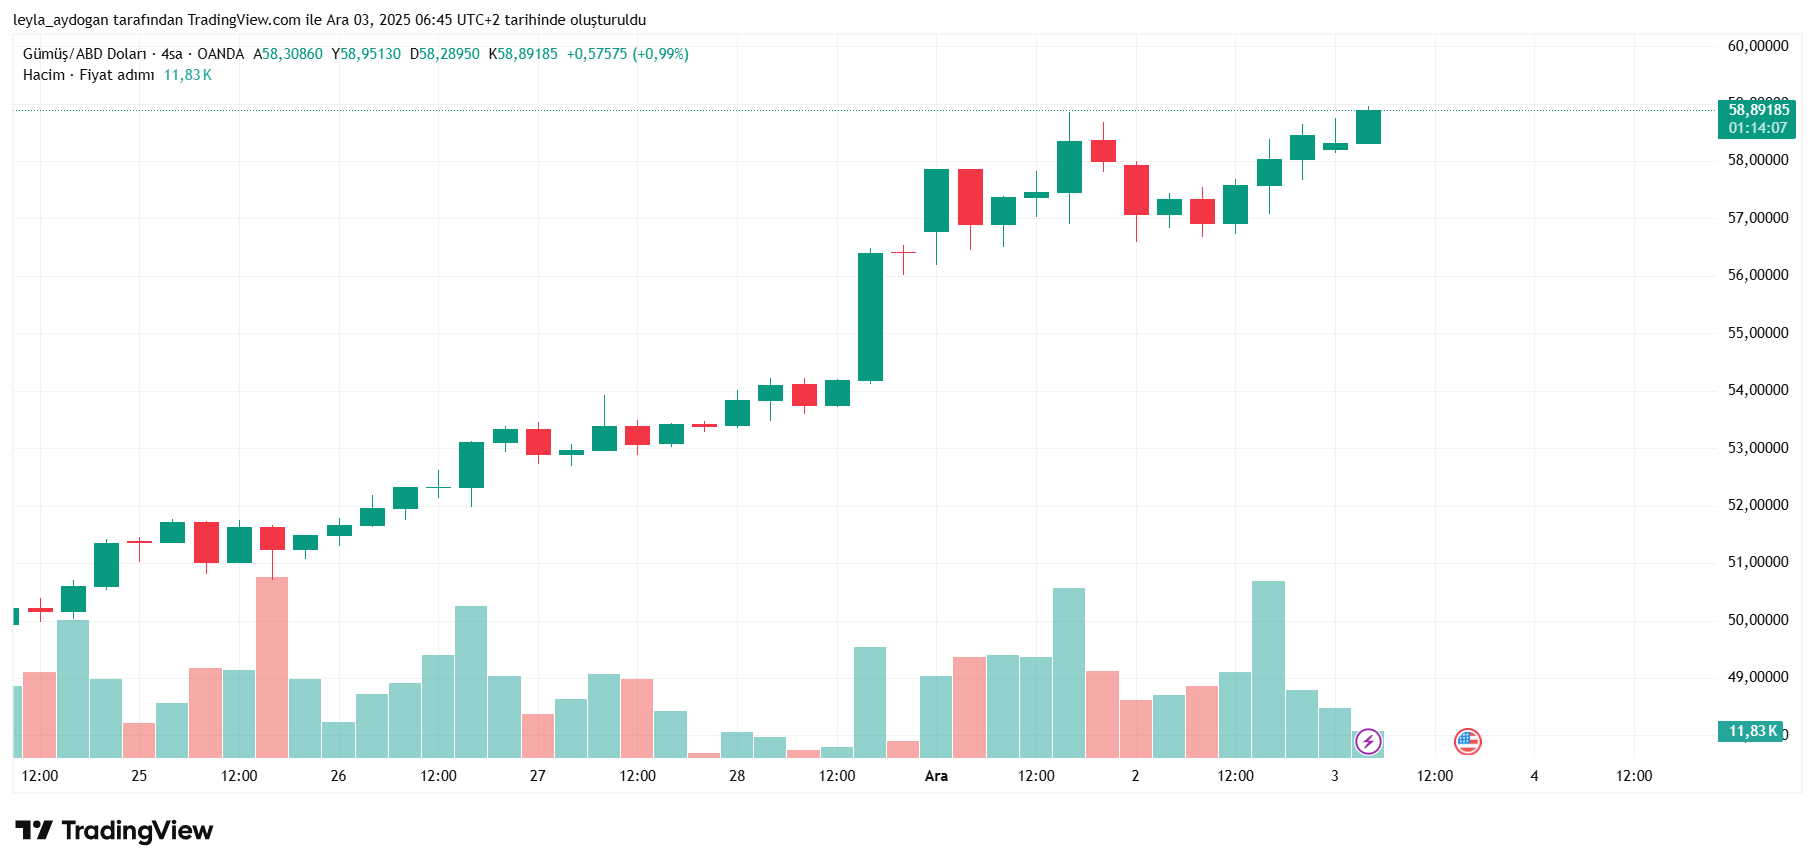Click the leyla_aydogan TradingView.com attribution text

tap(329, 20)
